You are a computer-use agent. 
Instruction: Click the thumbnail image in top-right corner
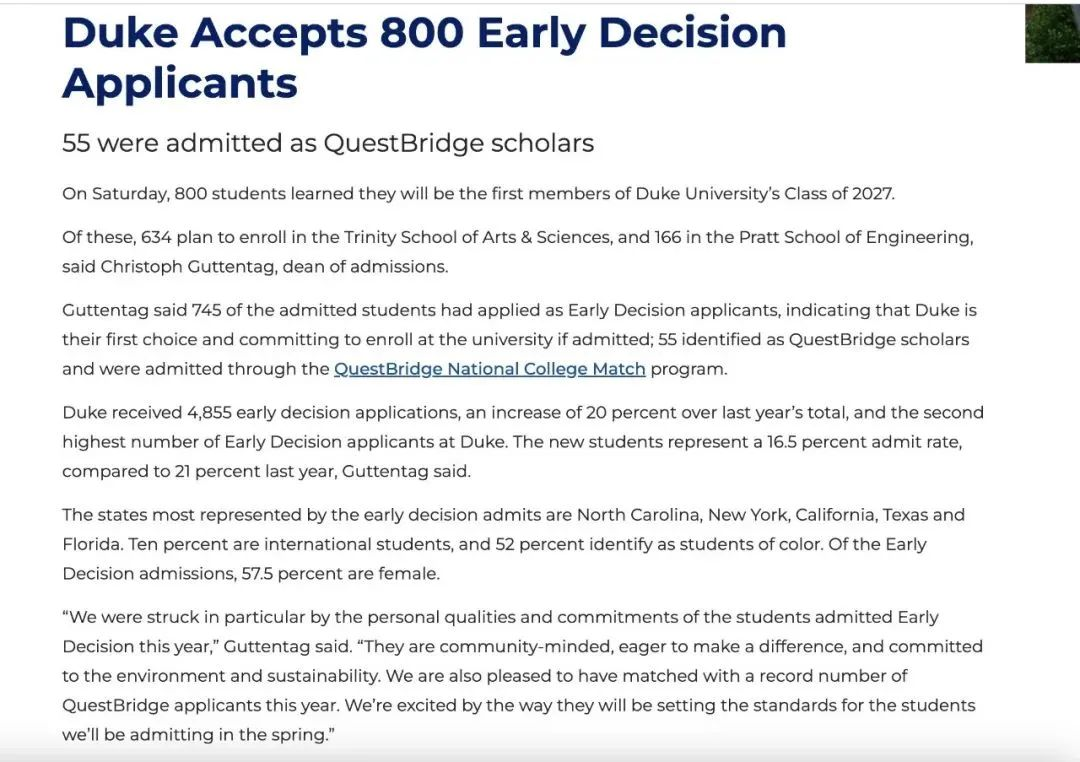point(1052,33)
